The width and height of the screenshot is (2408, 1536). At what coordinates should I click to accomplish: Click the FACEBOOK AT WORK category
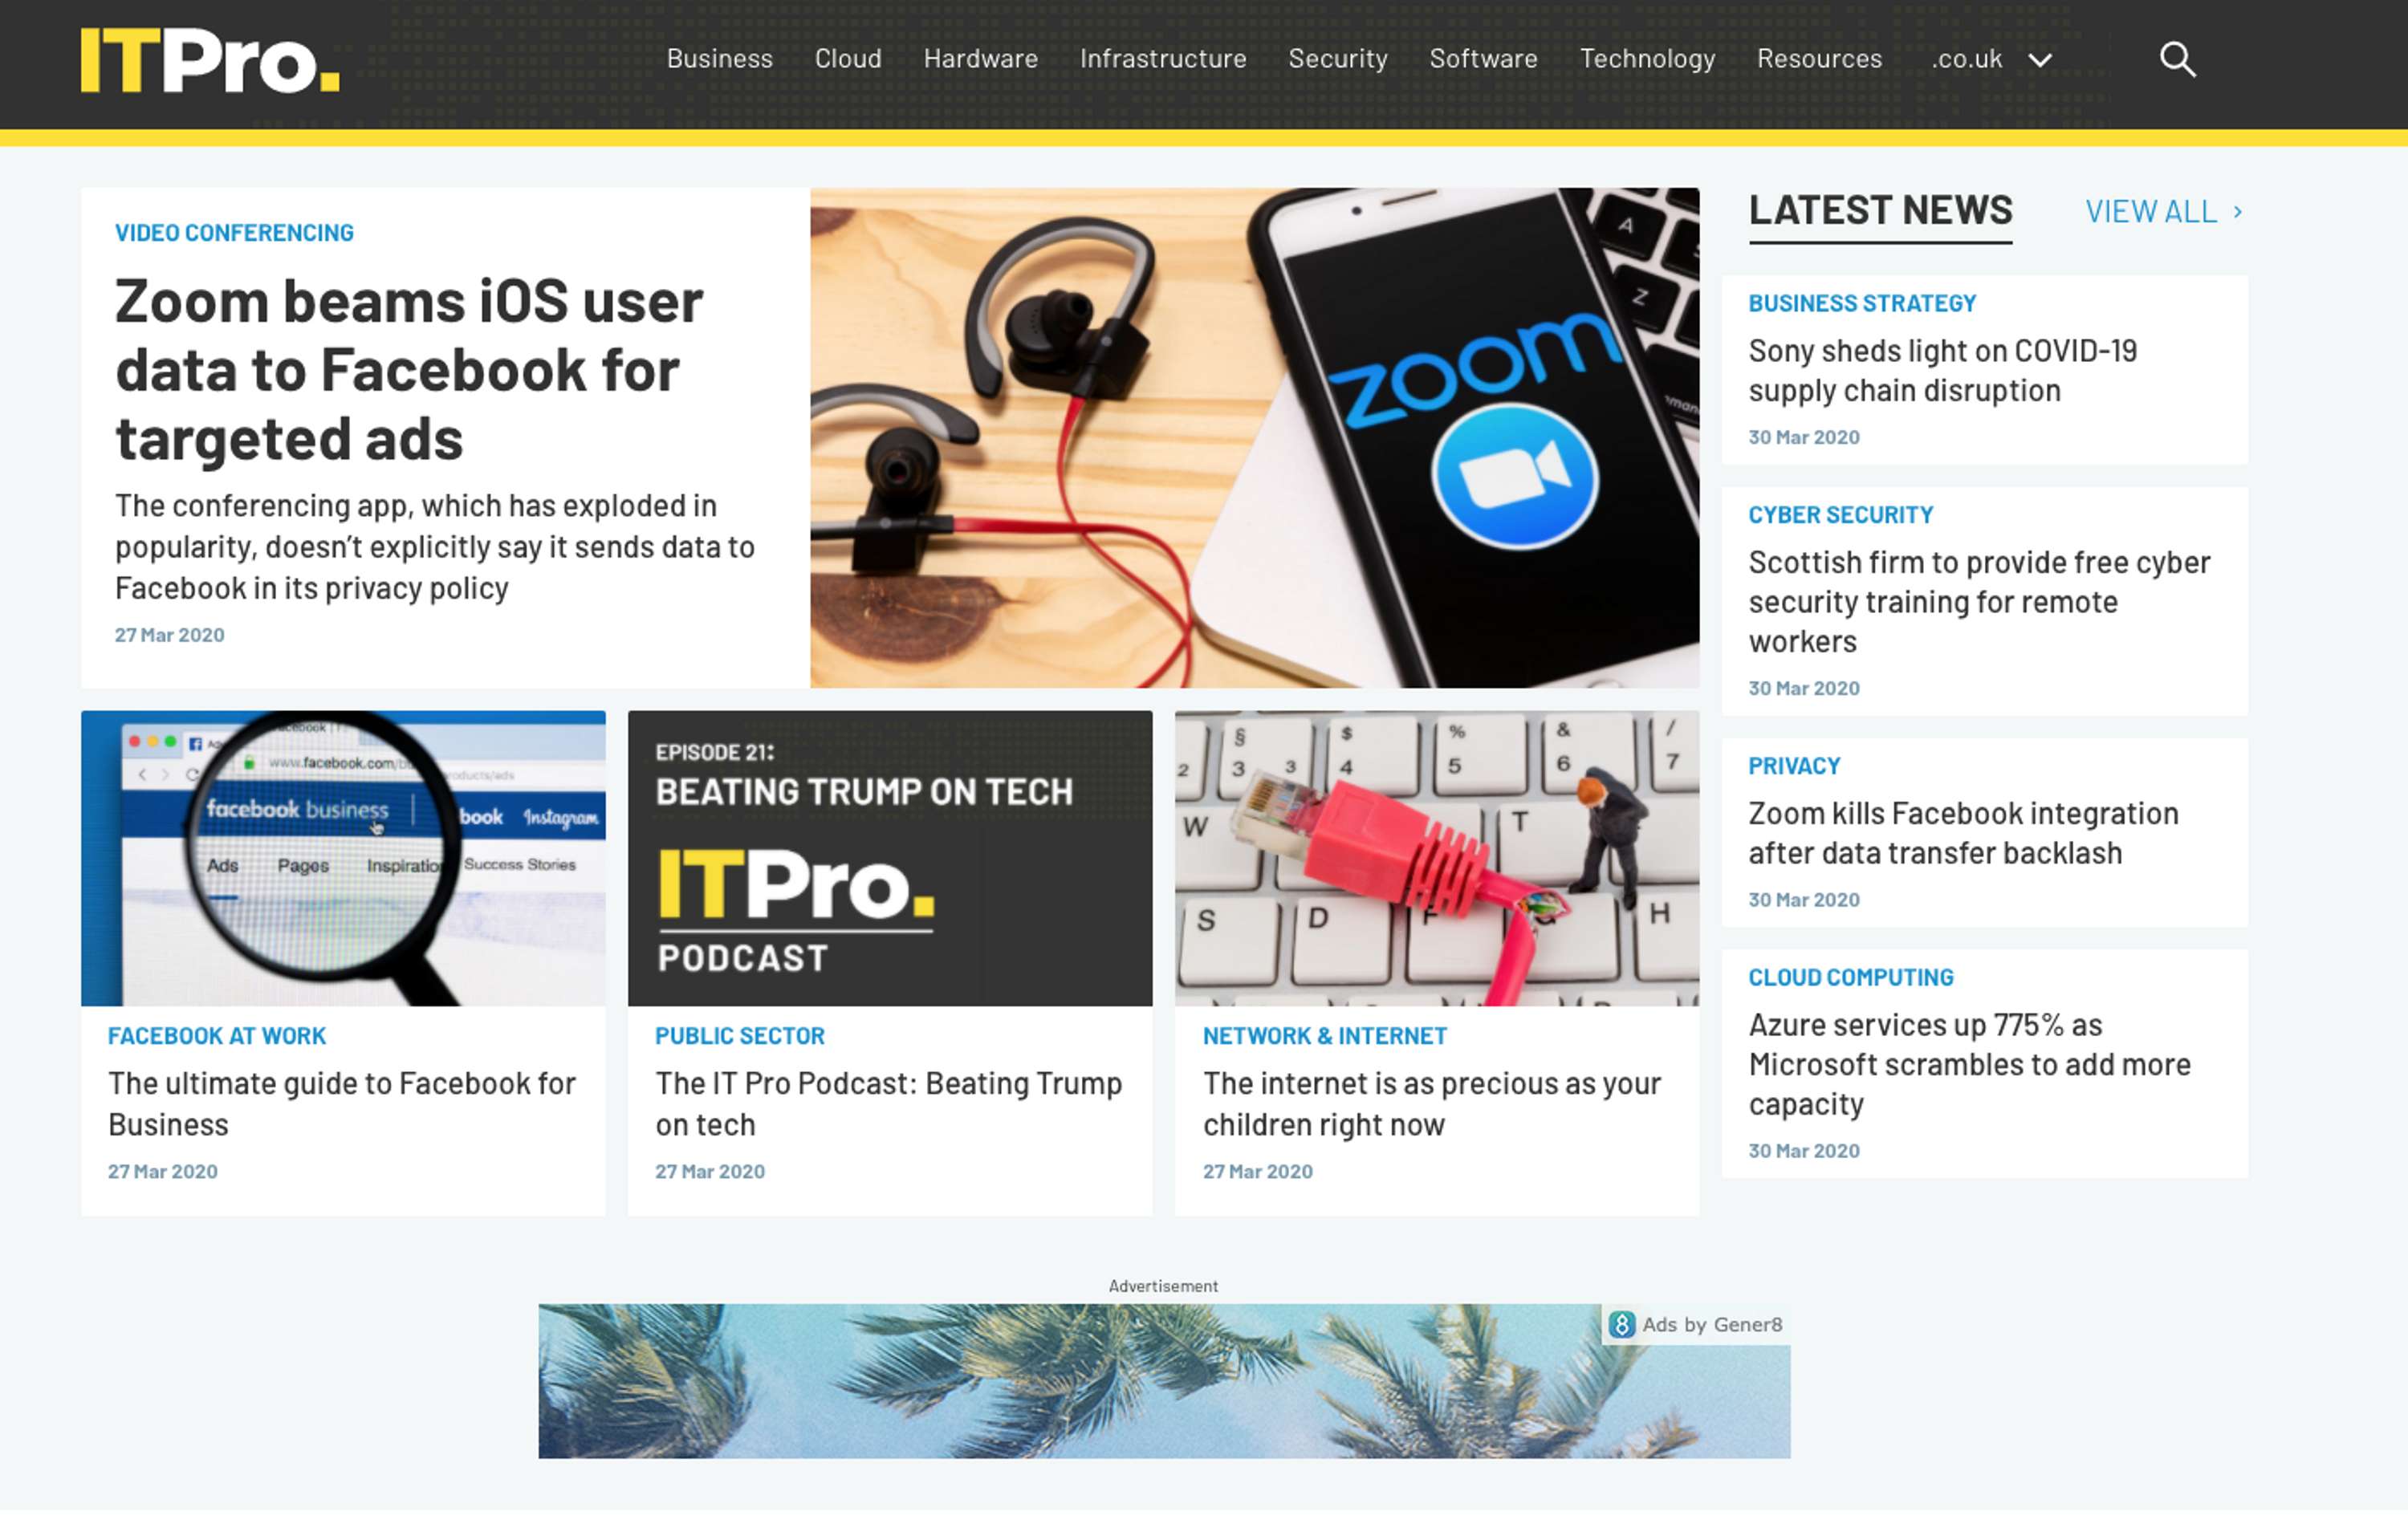click(217, 1035)
